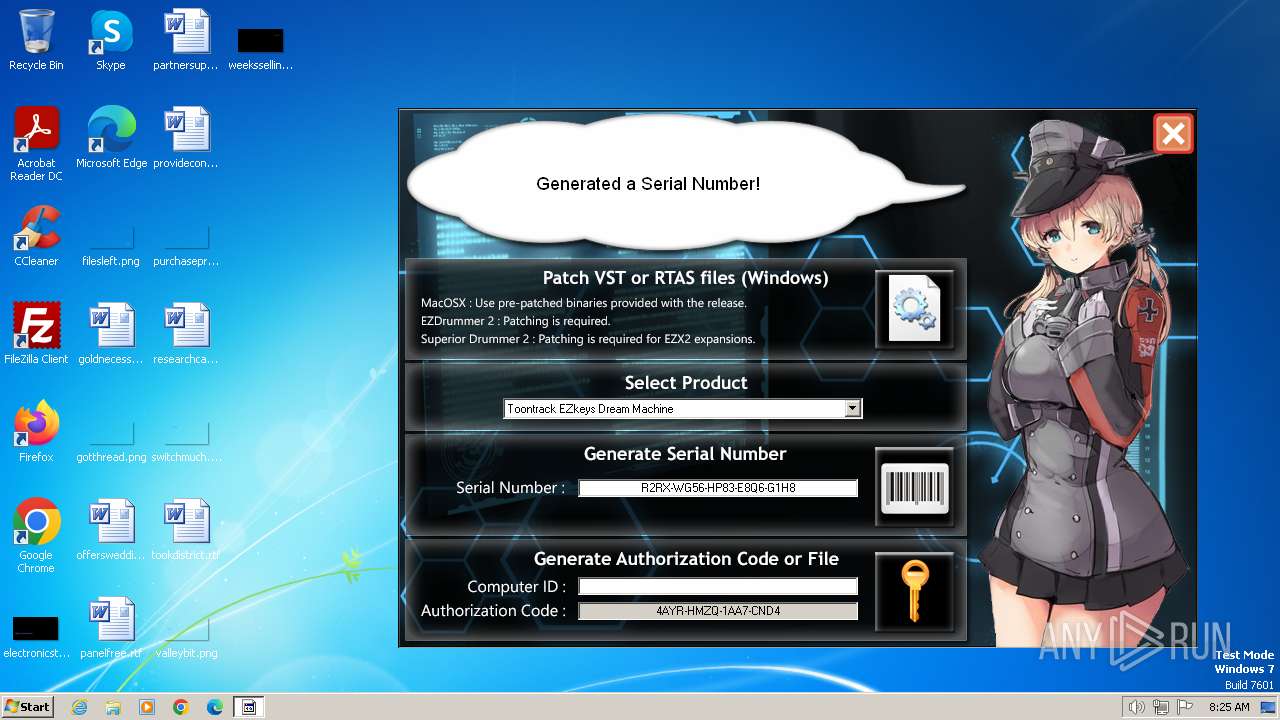Select the tookdistrict.rtf document icon
Viewport: 1280px width, 720px height.
tap(186, 530)
